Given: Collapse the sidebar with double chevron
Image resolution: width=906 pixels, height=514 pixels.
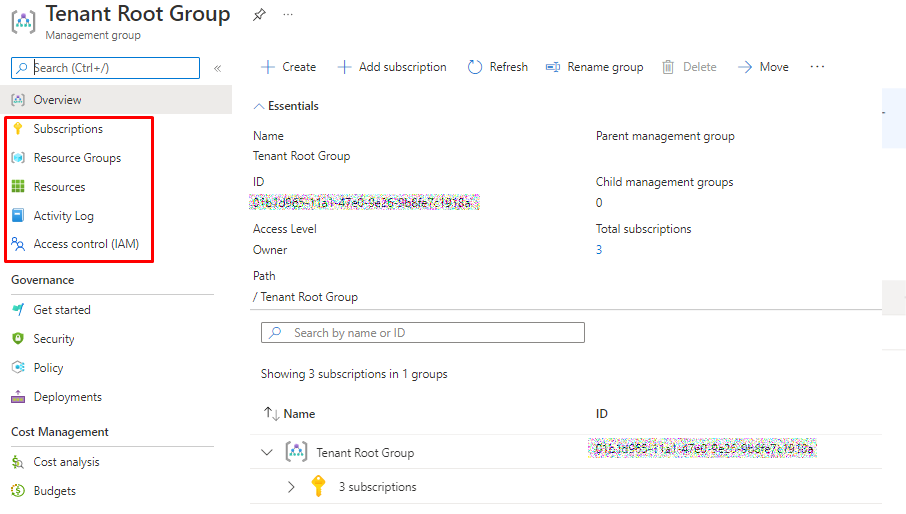Looking at the screenshot, I should point(217,68).
